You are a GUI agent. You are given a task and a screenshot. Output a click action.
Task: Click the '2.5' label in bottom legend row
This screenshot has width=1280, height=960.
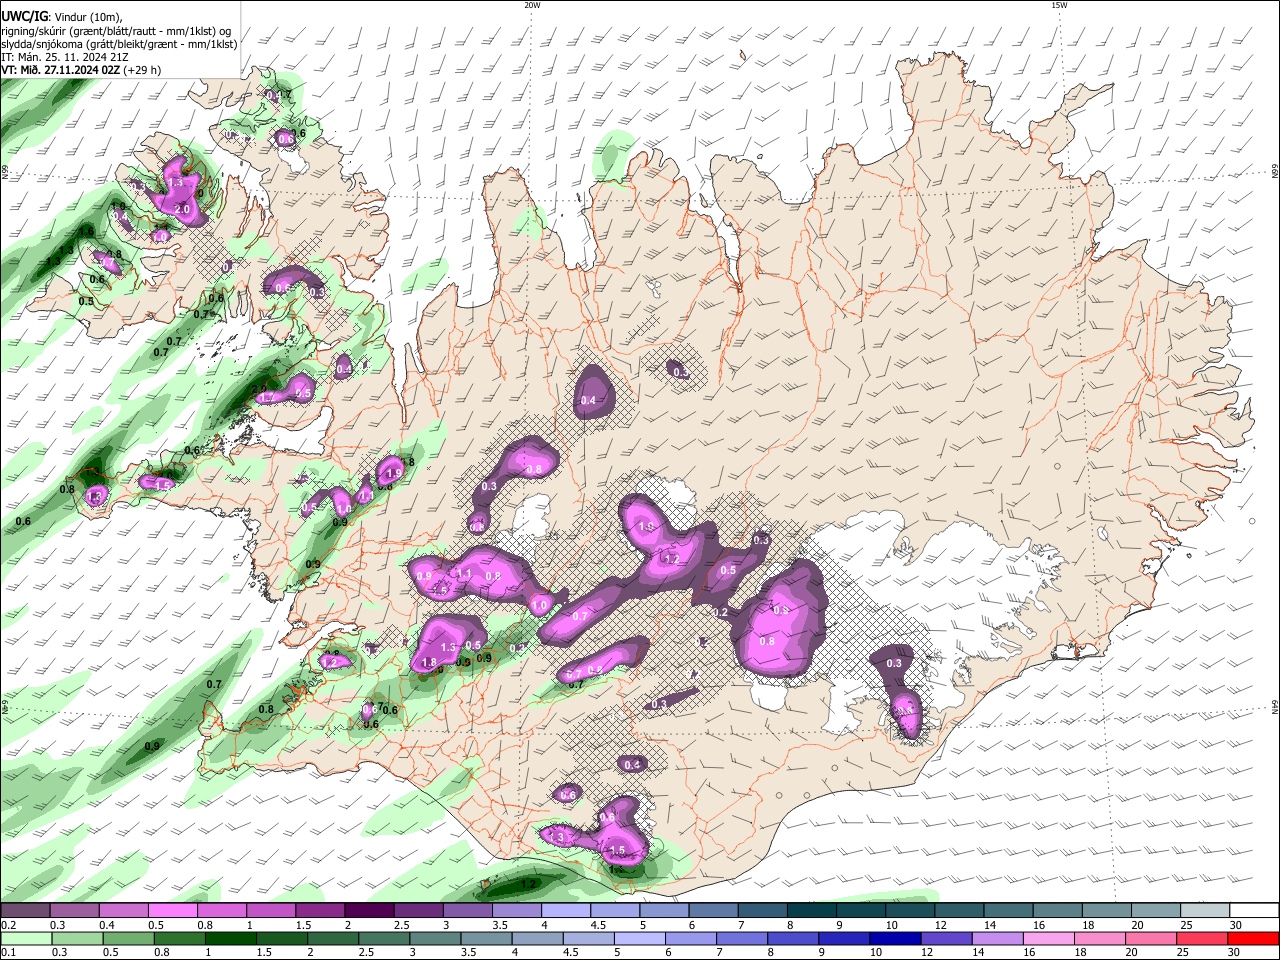(x=366, y=952)
